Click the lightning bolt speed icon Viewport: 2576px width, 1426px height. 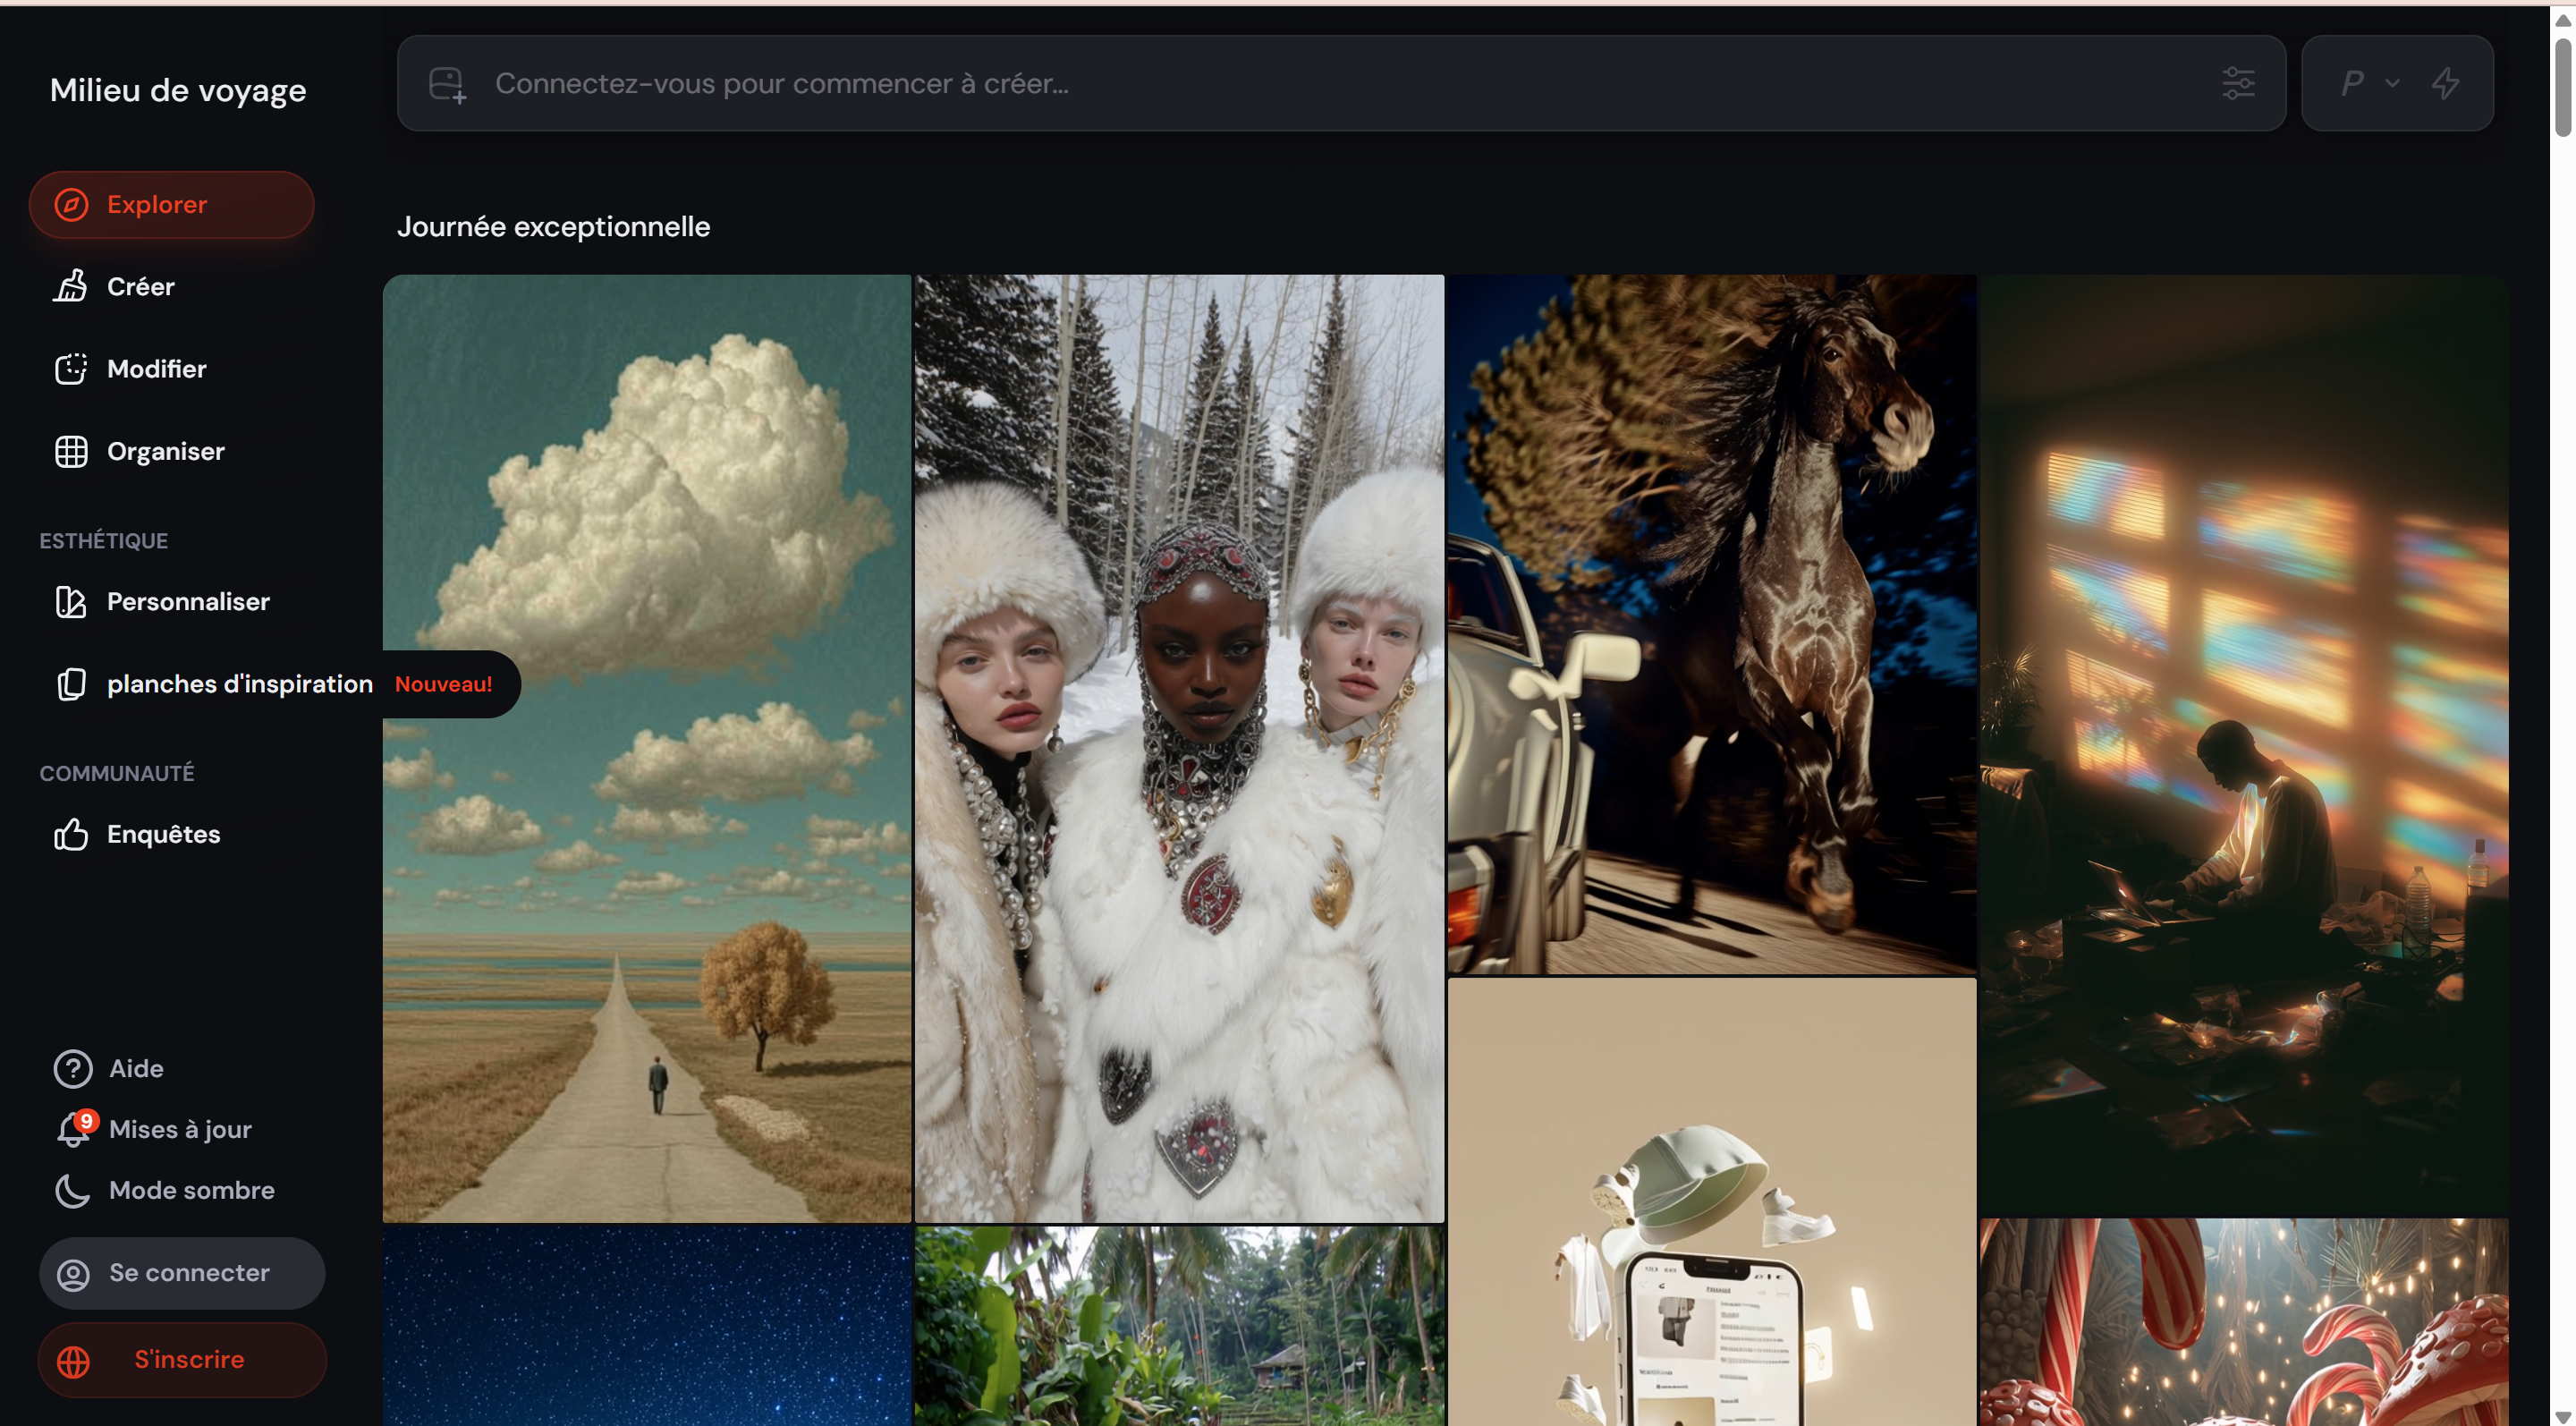tap(2445, 83)
